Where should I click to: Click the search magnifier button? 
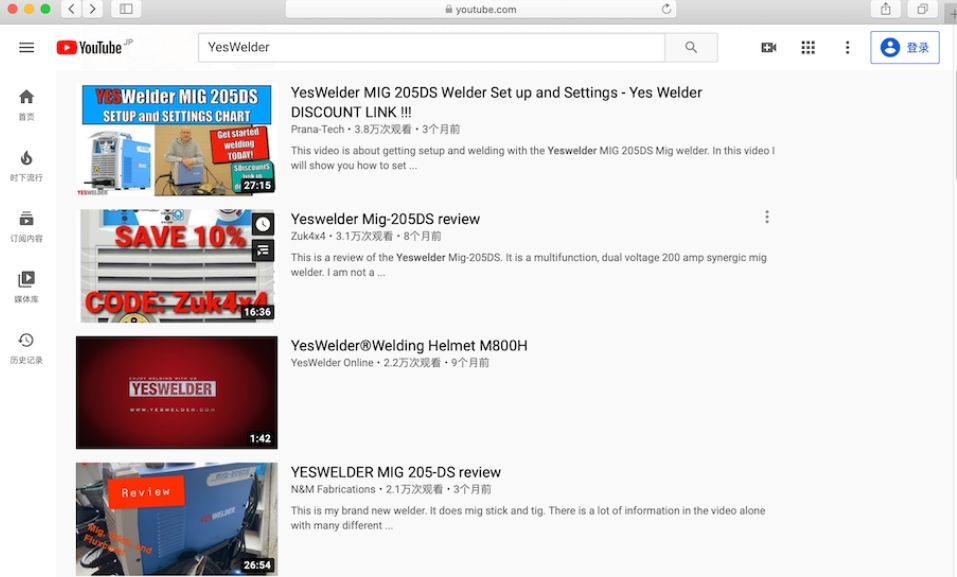(691, 47)
